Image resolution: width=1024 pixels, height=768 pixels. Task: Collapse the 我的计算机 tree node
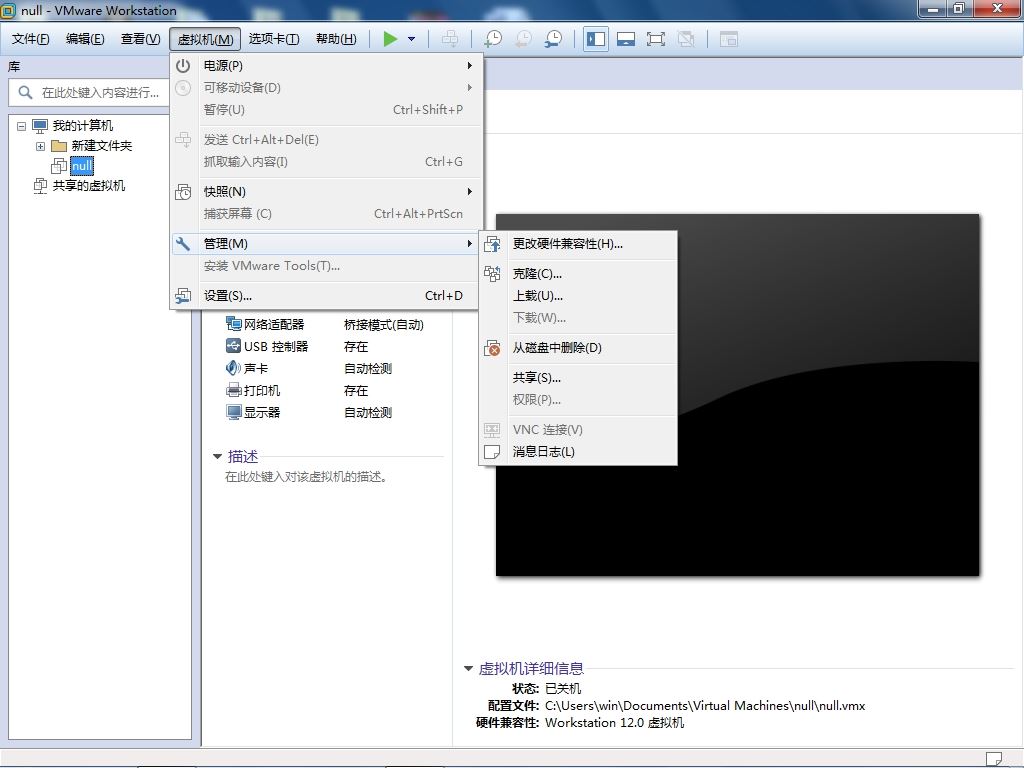pyautogui.click(x=22, y=126)
